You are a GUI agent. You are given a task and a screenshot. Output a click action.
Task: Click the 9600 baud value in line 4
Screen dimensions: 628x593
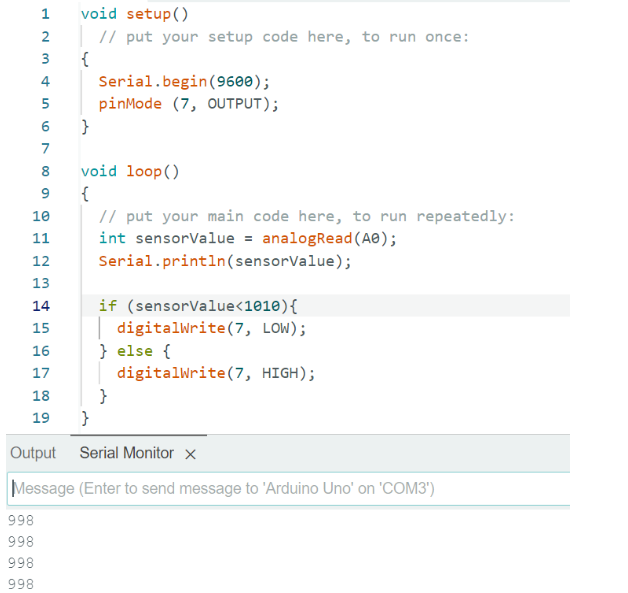235,82
